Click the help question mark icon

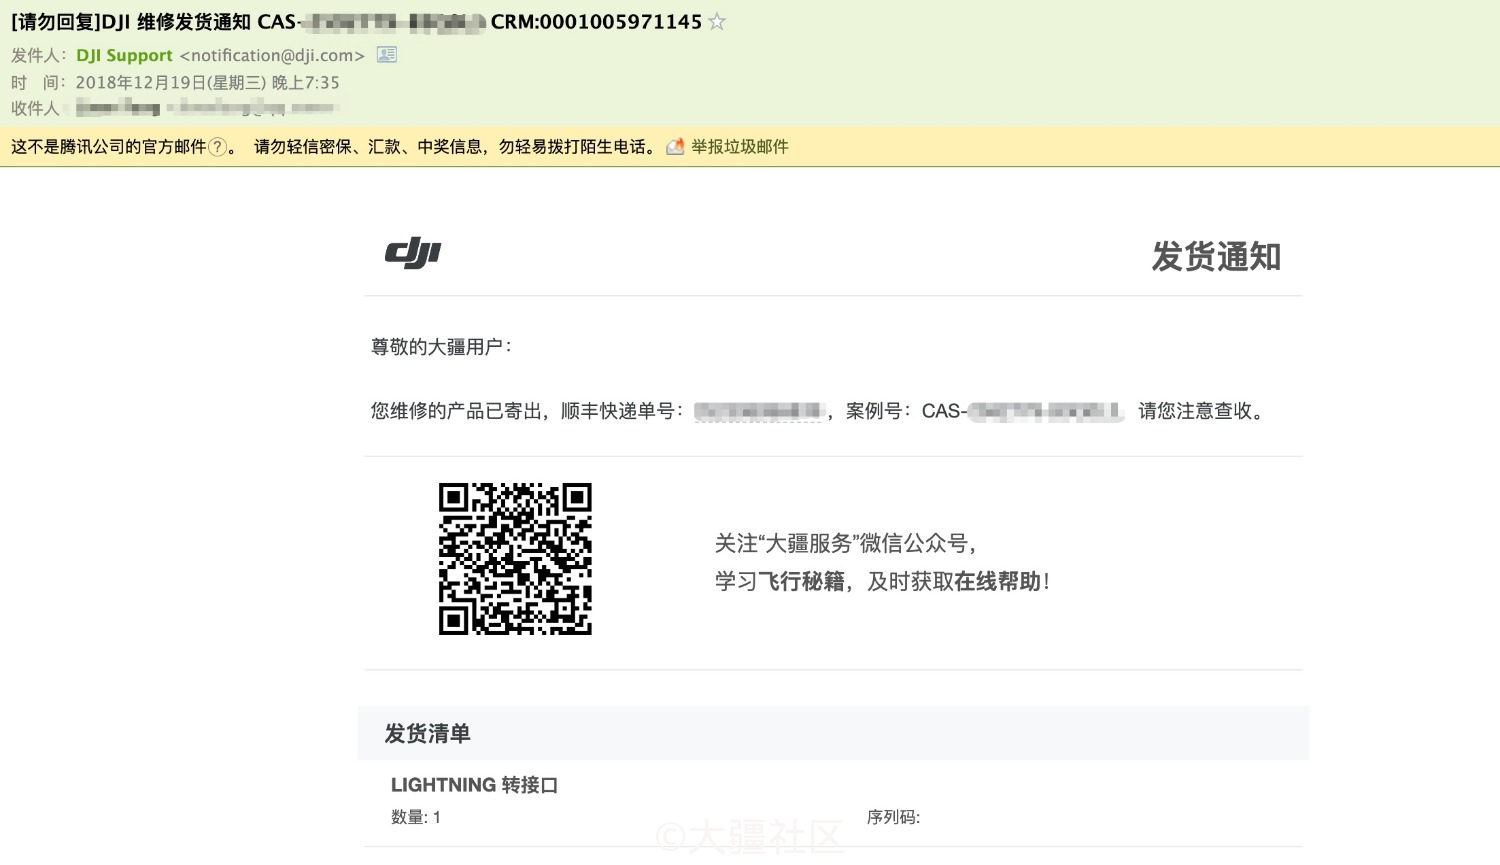[x=217, y=147]
